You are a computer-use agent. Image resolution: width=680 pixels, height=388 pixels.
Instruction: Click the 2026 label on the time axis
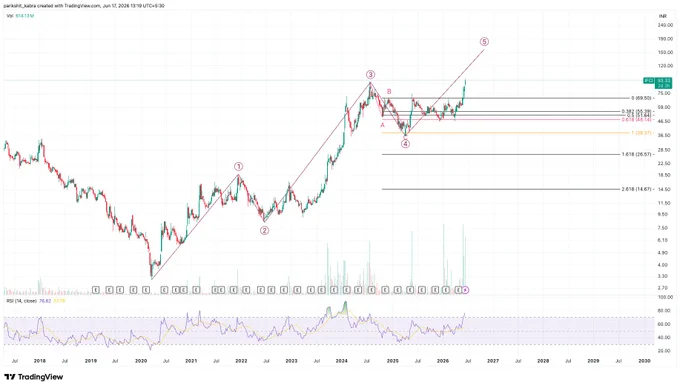tap(443, 361)
